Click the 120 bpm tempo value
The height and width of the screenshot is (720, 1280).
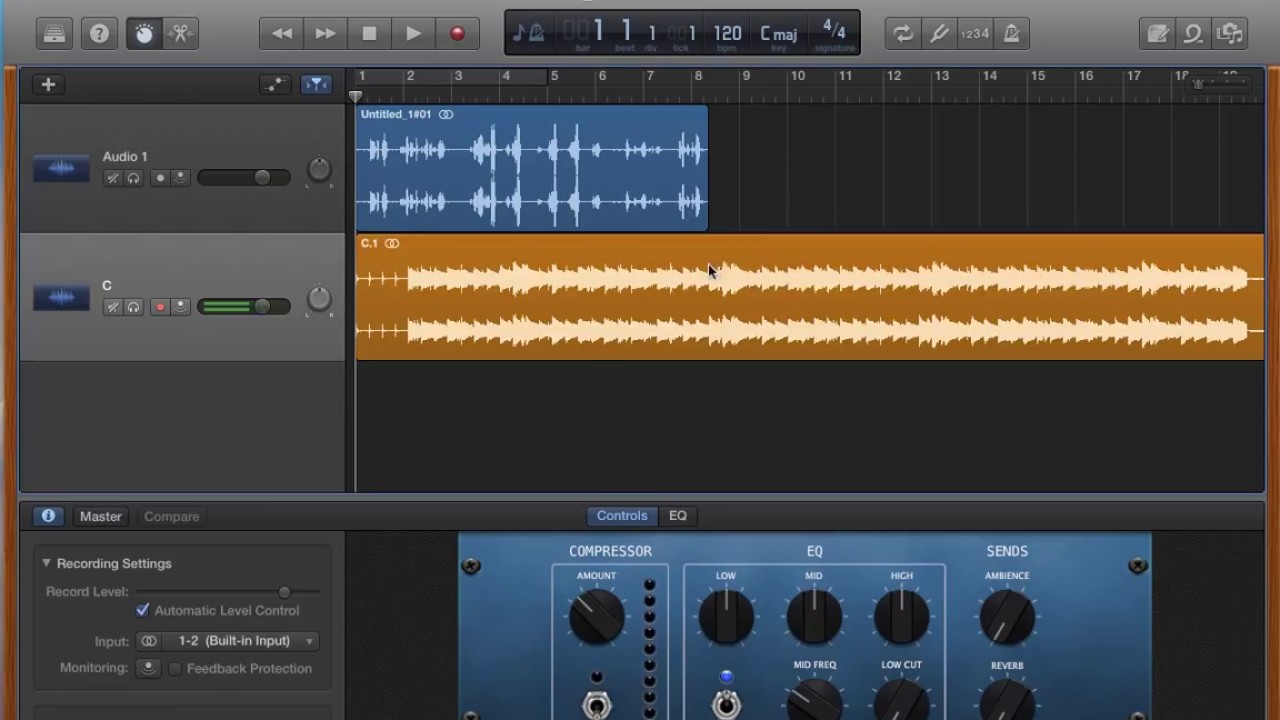[x=727, y=34]
